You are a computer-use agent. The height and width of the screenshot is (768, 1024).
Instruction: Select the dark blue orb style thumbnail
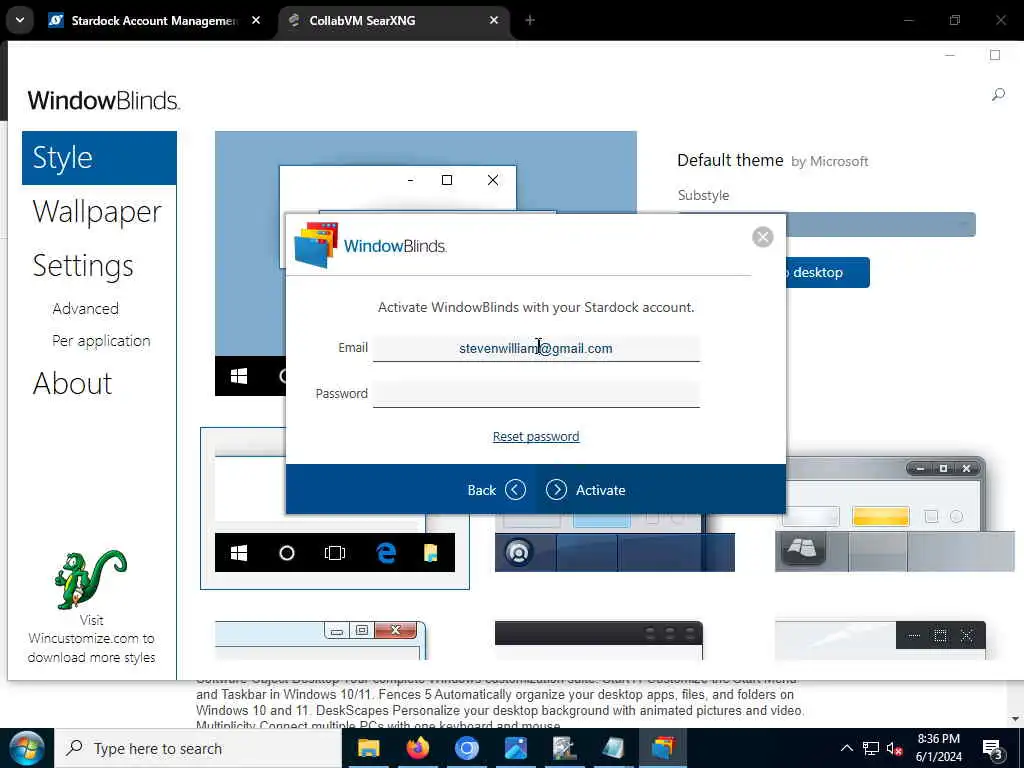pyautogui.click(x=615, y=543)
